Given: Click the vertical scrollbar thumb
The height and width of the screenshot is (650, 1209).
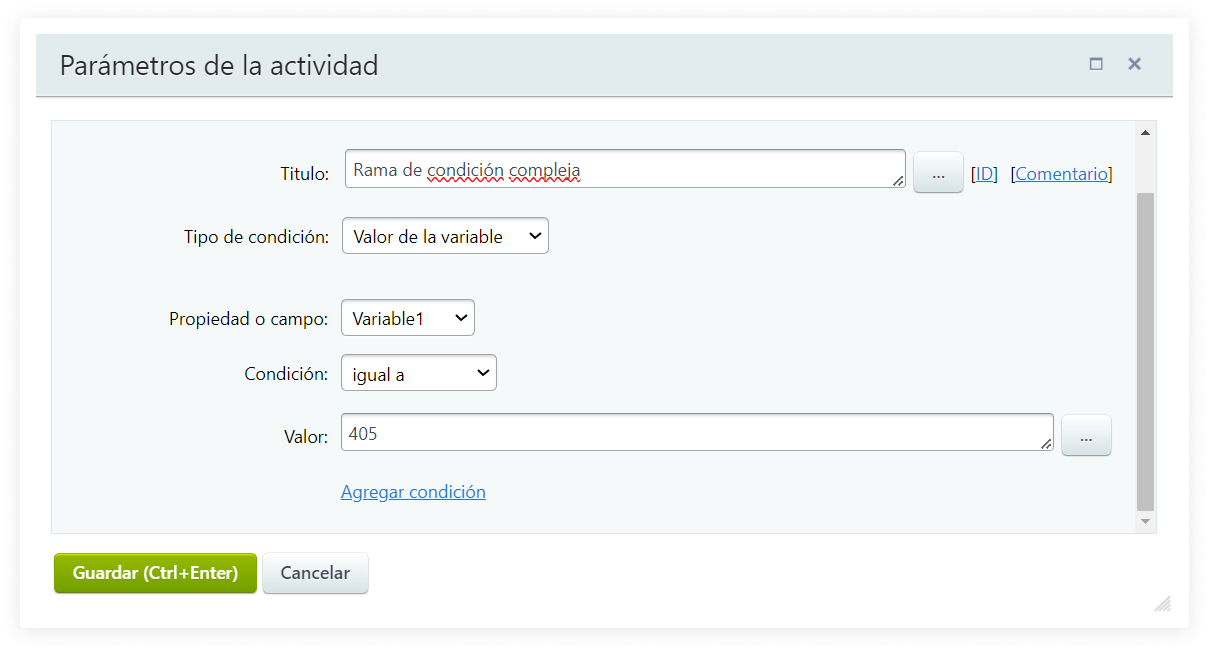Looking at the screenshot, I should [1145, 350].
